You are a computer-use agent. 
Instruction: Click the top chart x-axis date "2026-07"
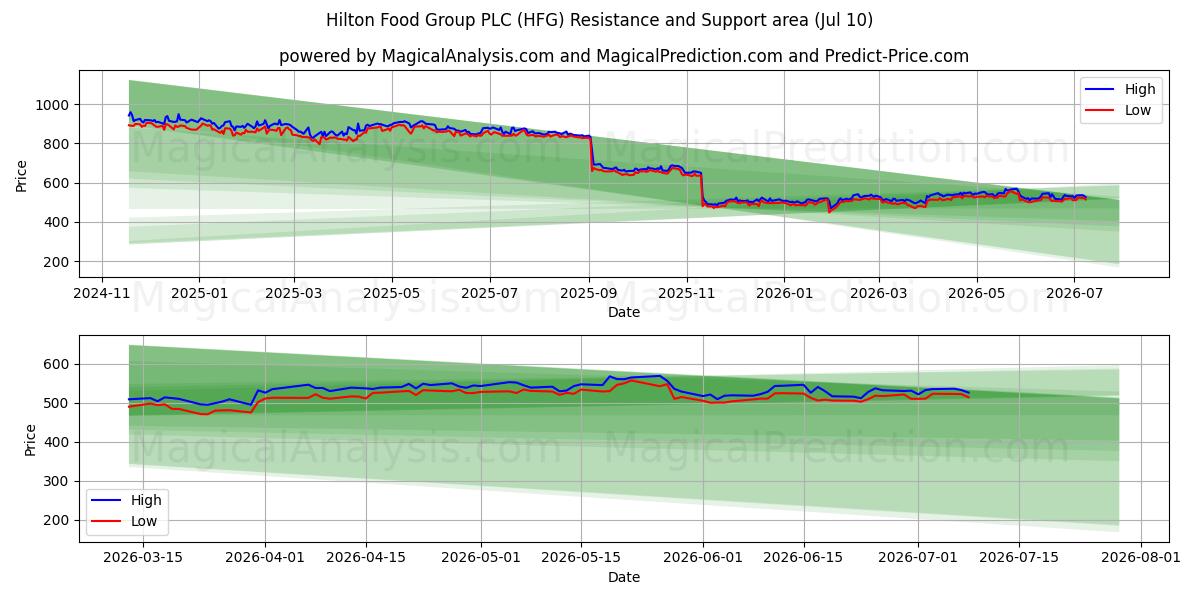(1074, 294)
